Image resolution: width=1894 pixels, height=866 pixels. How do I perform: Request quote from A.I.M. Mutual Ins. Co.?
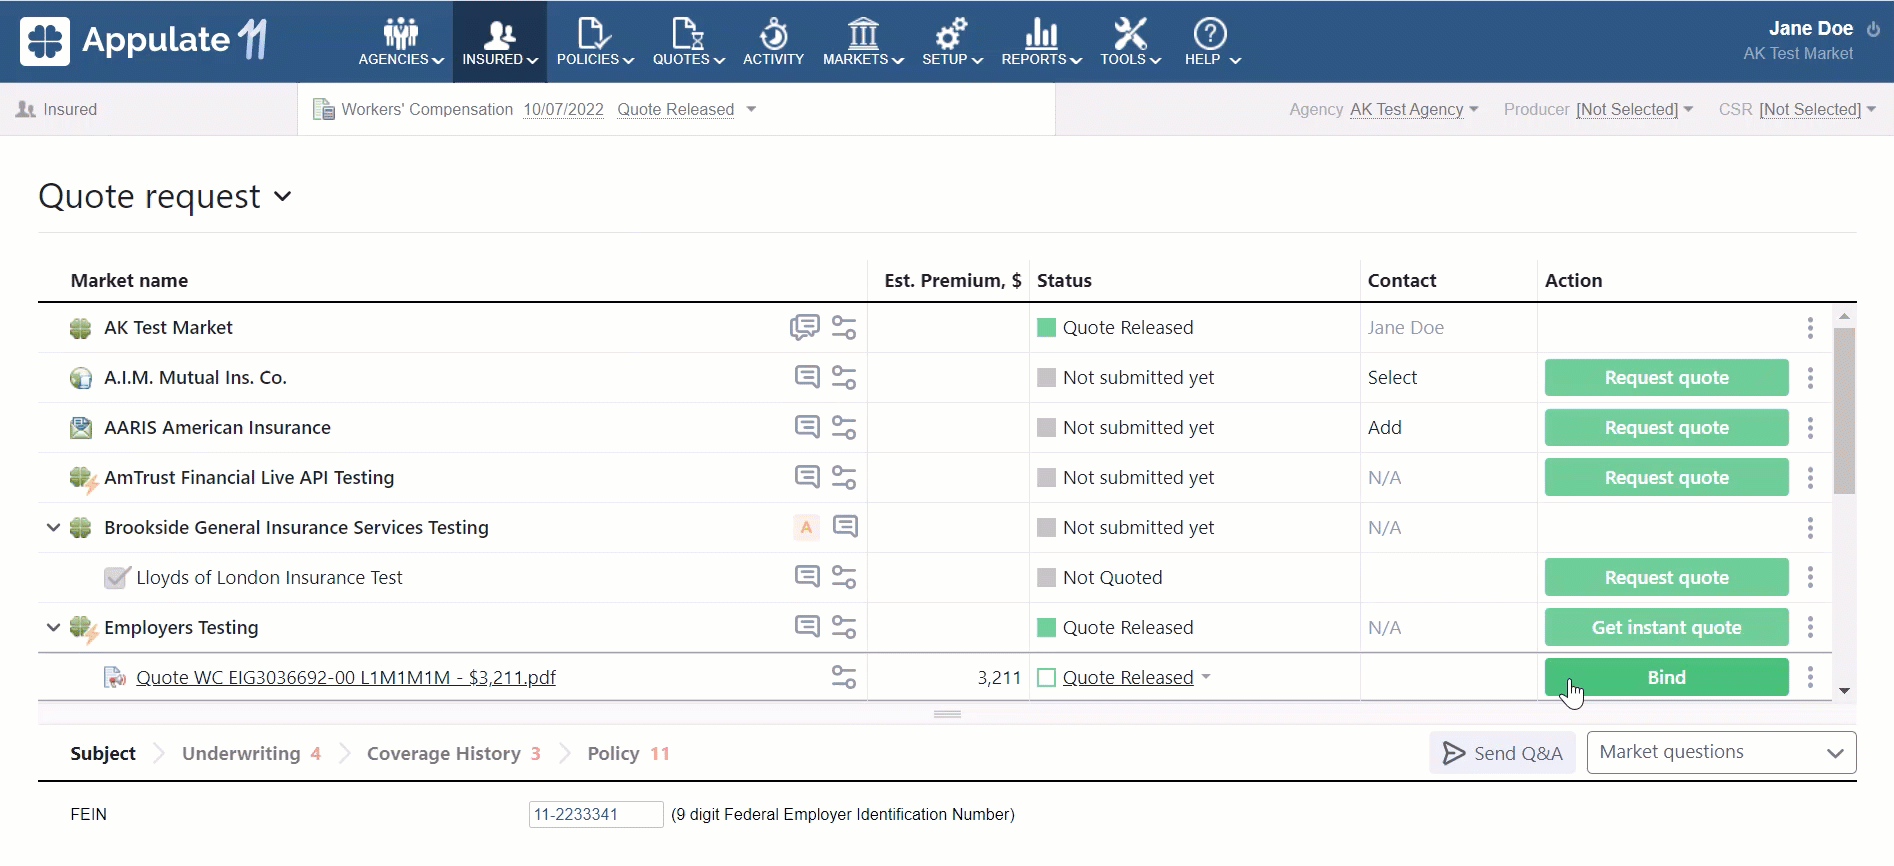click(1666, 377)
